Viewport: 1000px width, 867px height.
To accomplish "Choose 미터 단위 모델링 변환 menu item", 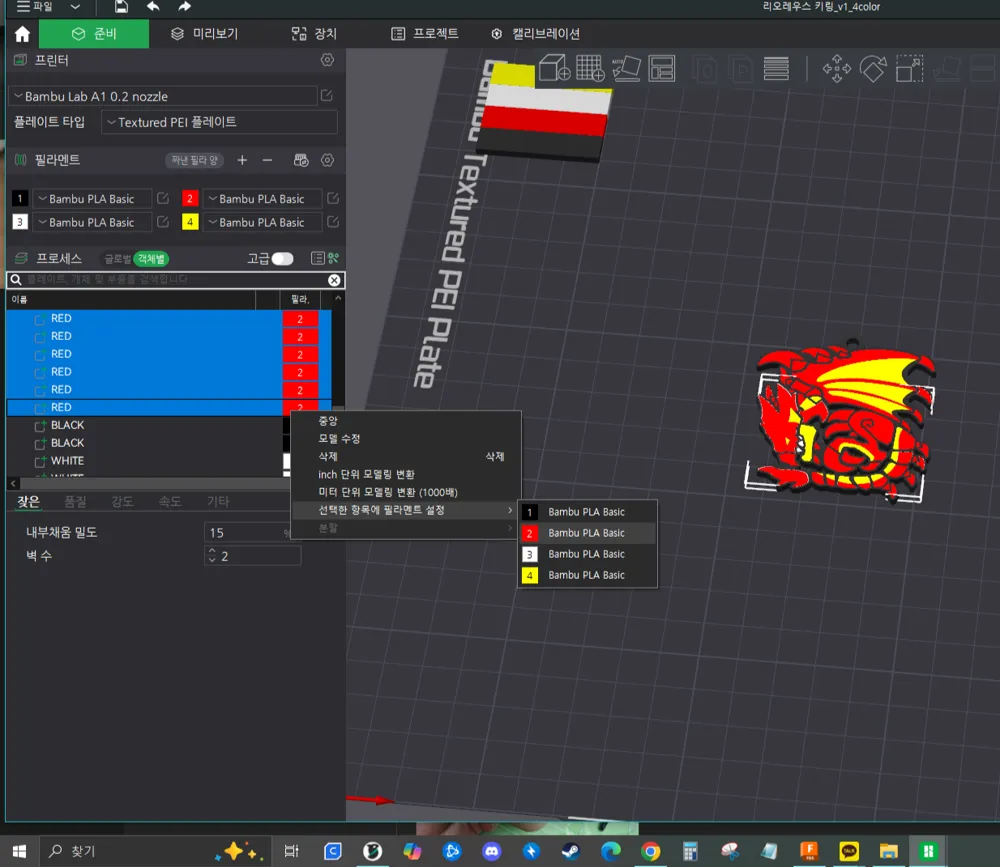I will point(406,493).
